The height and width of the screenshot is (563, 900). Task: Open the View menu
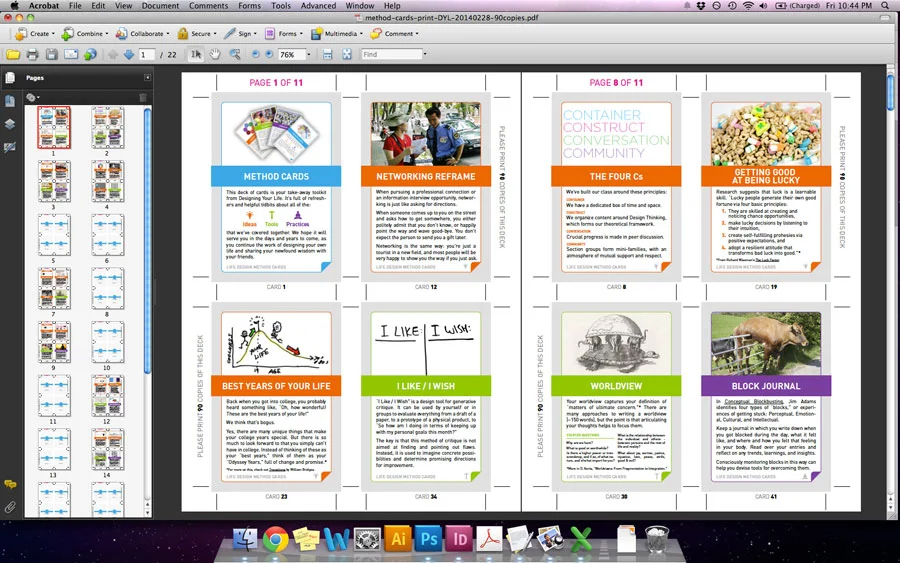[x=123, y=6]
